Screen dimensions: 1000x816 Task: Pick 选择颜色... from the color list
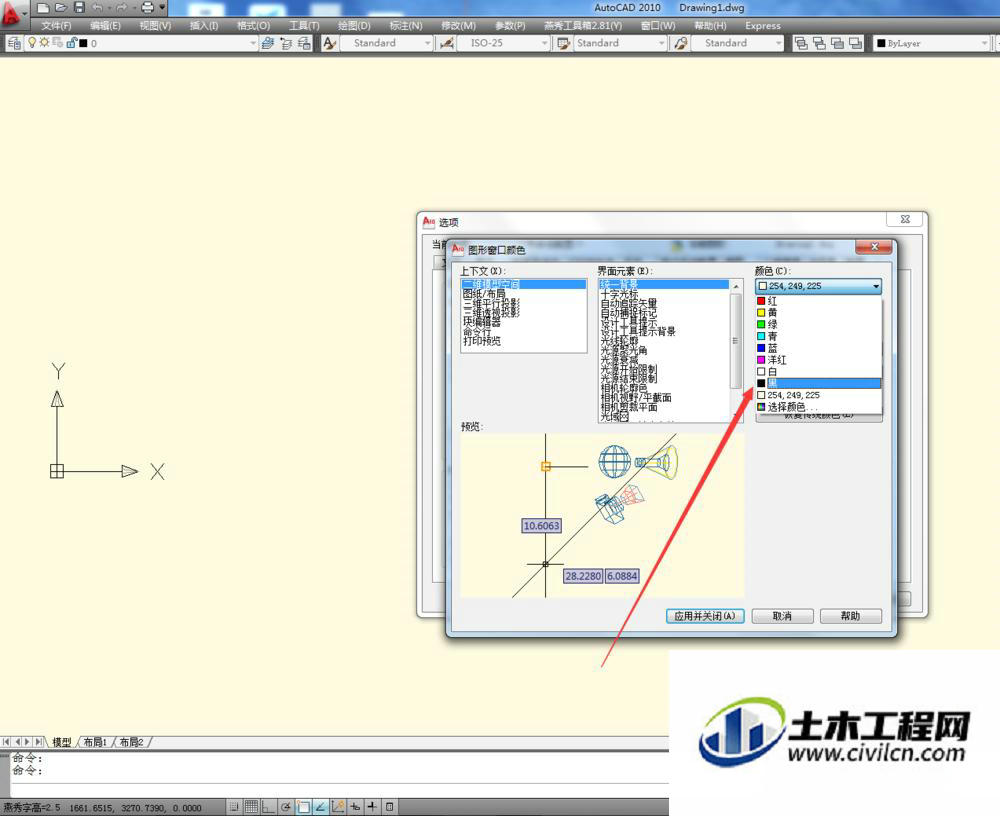click(x=818, y=407)
